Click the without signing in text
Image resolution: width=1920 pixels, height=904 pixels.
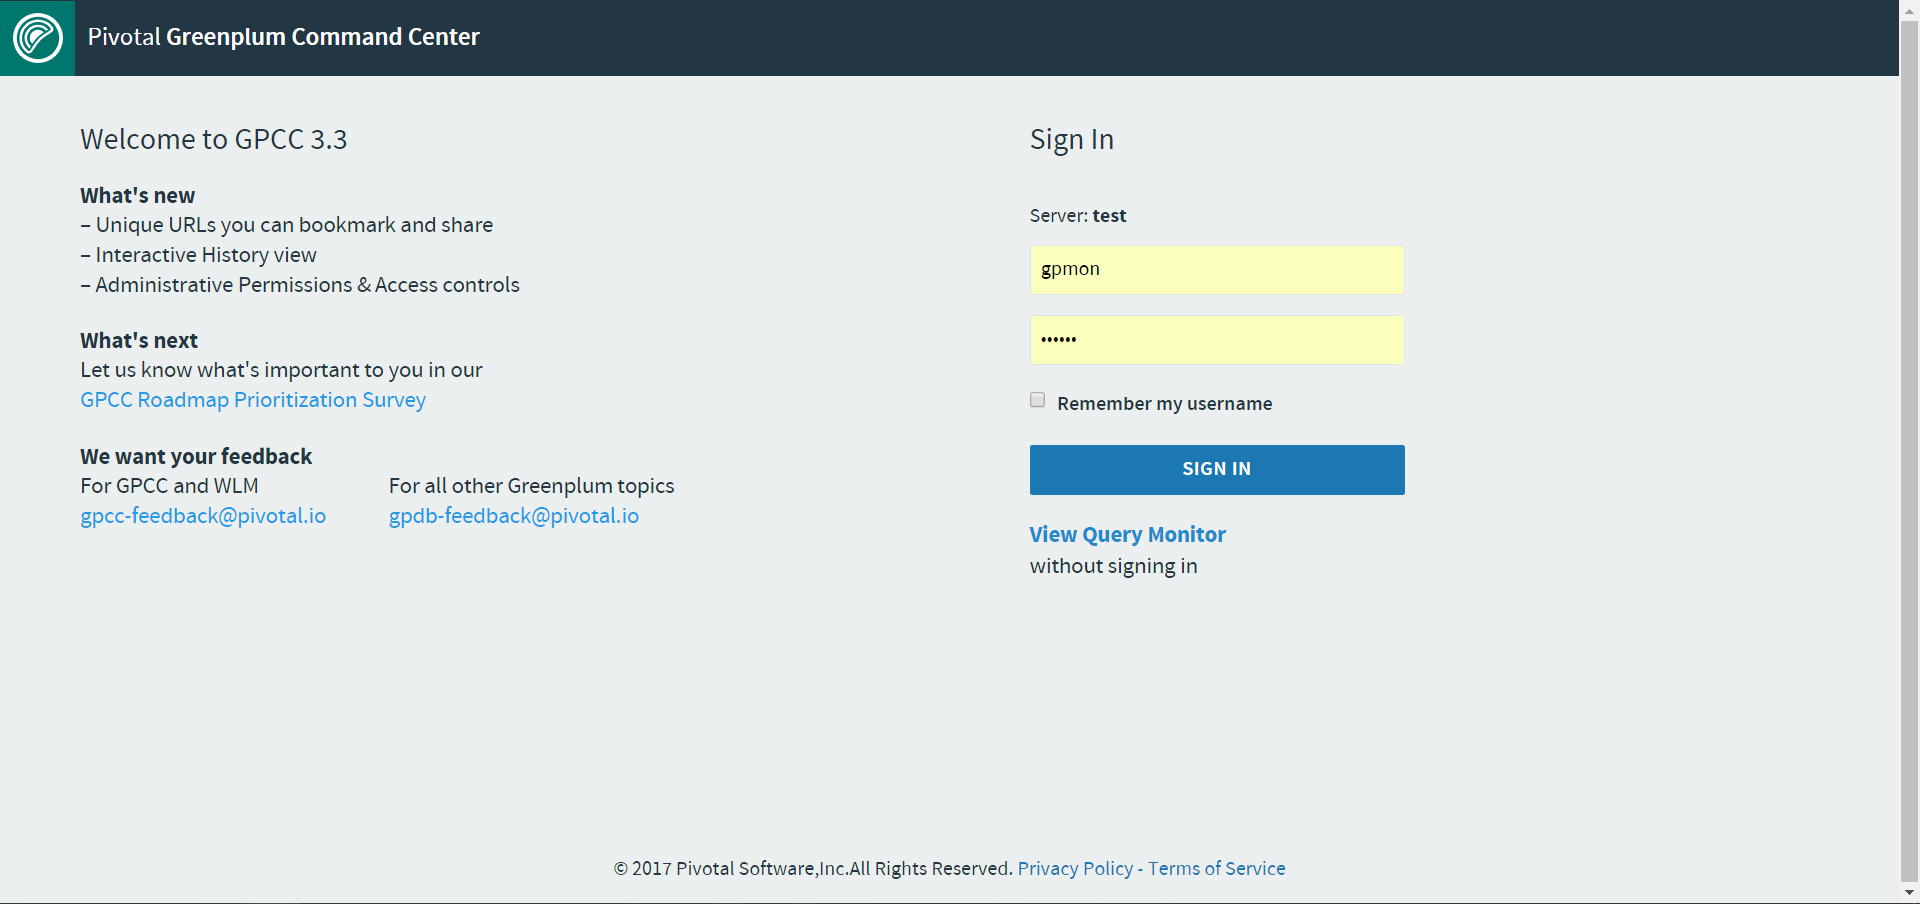click(x=1113, y=566)
